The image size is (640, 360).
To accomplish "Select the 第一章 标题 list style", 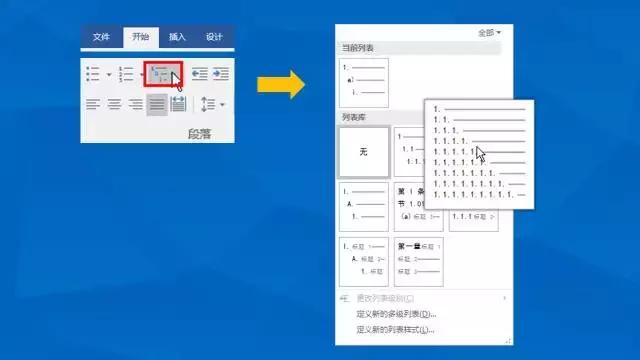I will click(x=419, y=262).
